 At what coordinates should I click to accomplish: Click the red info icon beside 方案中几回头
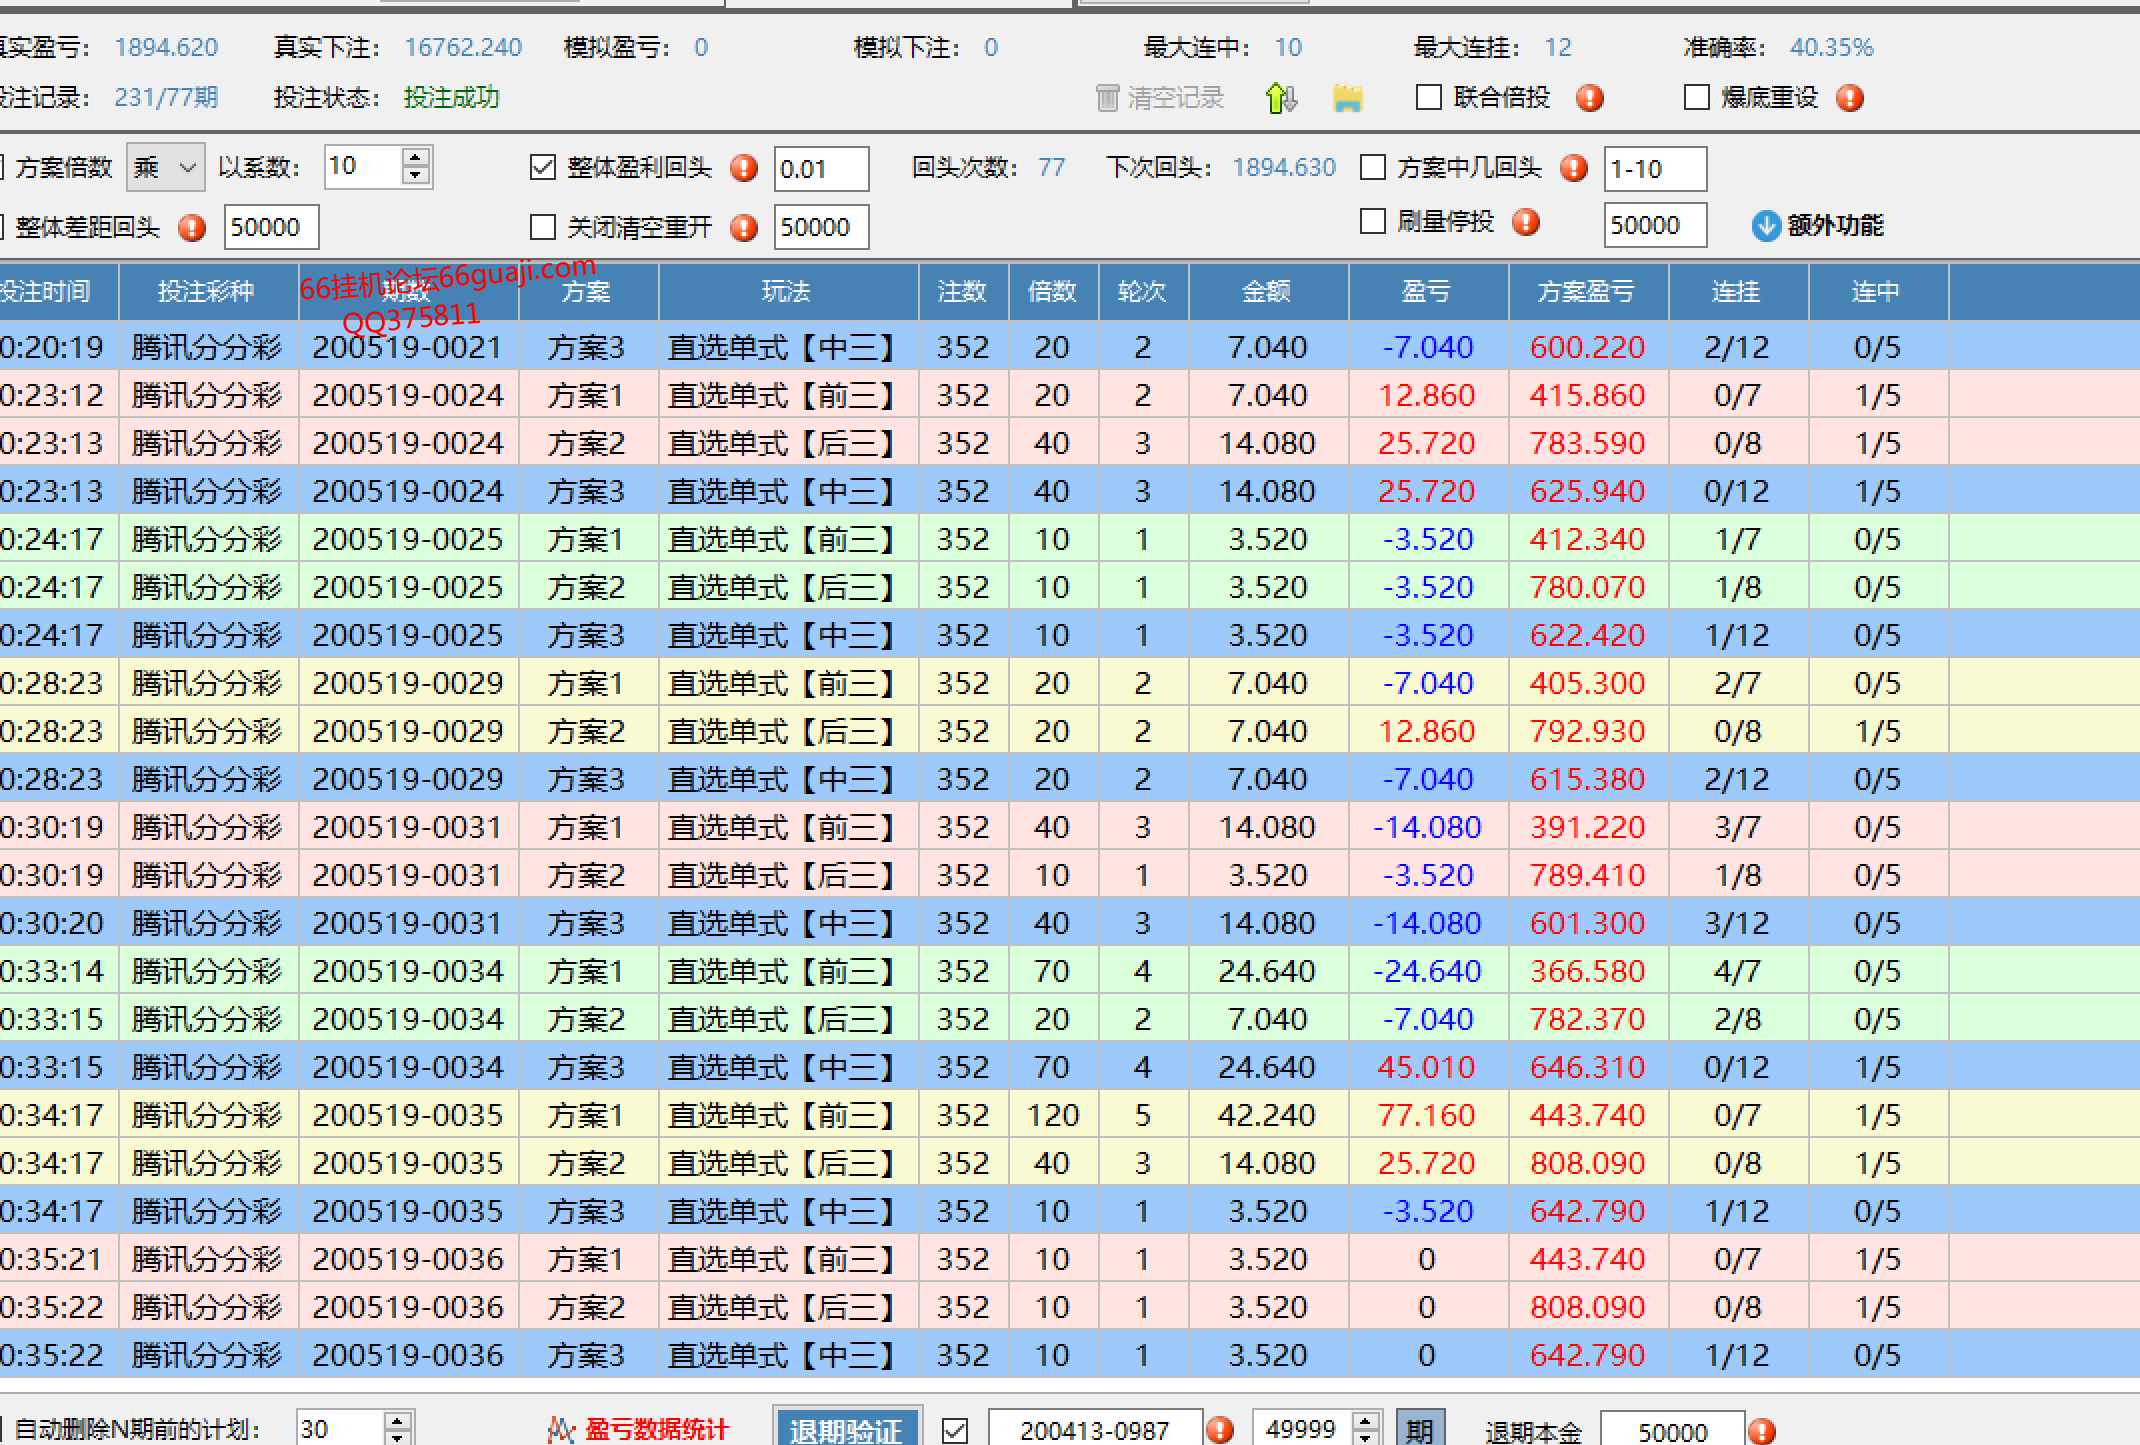[x=1574, y=168]
